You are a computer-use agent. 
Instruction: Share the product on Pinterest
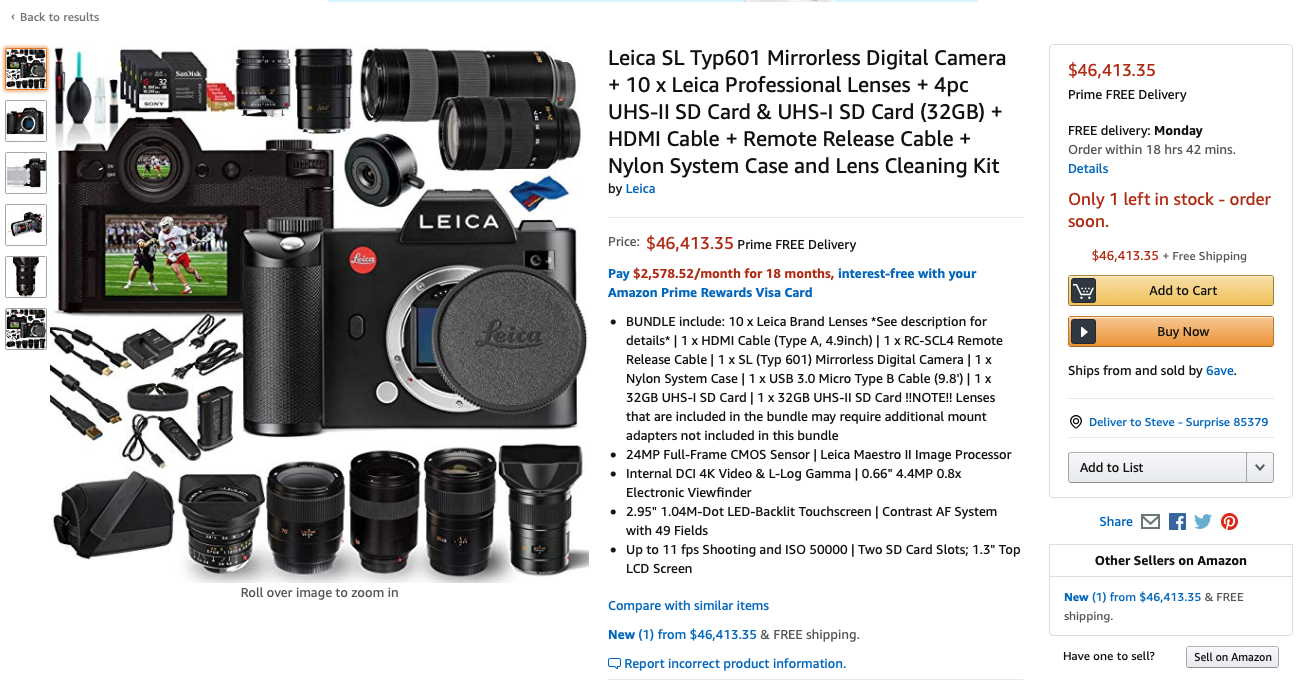click(x=1229, y=521)
